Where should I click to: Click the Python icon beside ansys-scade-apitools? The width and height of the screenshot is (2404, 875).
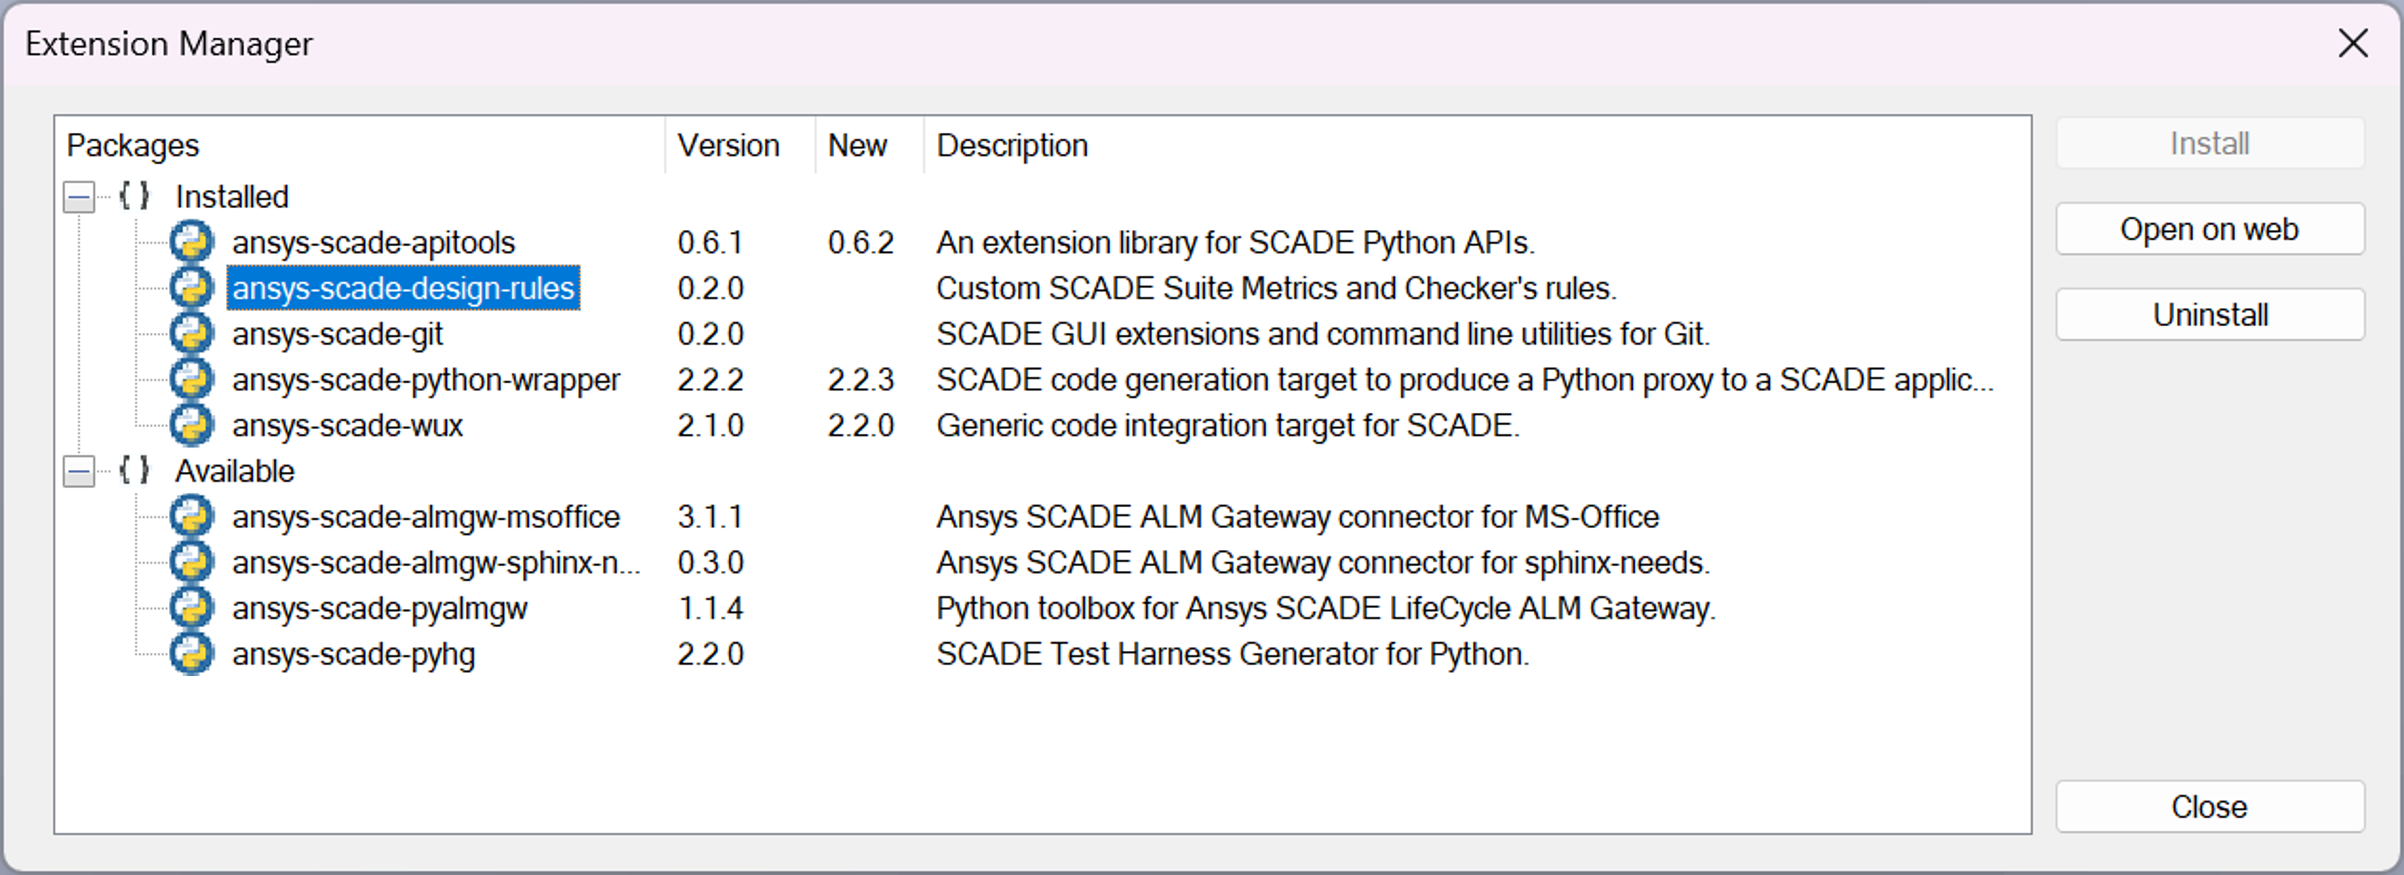pyautogui.click(x=191, y=242)
